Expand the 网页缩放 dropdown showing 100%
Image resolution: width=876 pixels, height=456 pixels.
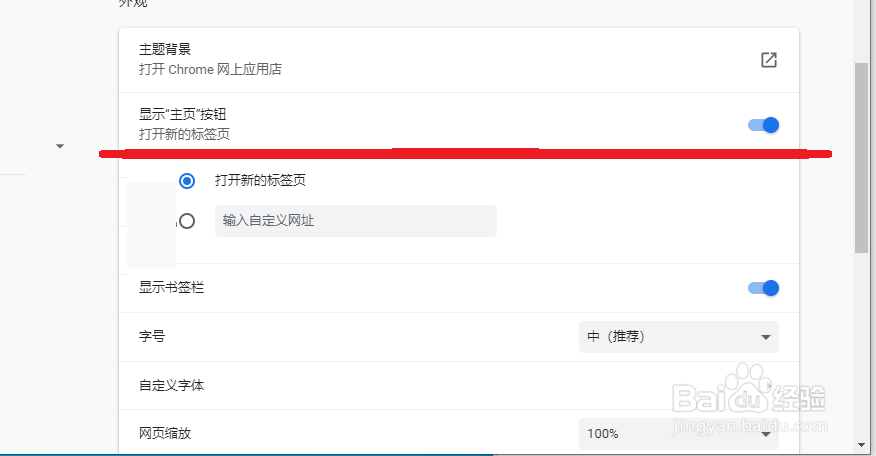[x=678, y=433]
